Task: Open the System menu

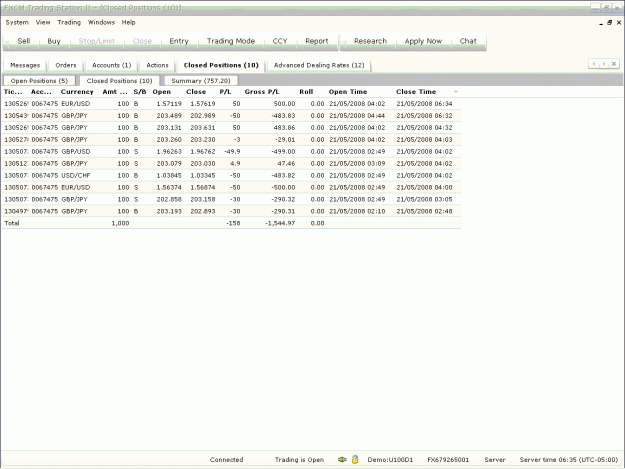Action: coord(17,22)
